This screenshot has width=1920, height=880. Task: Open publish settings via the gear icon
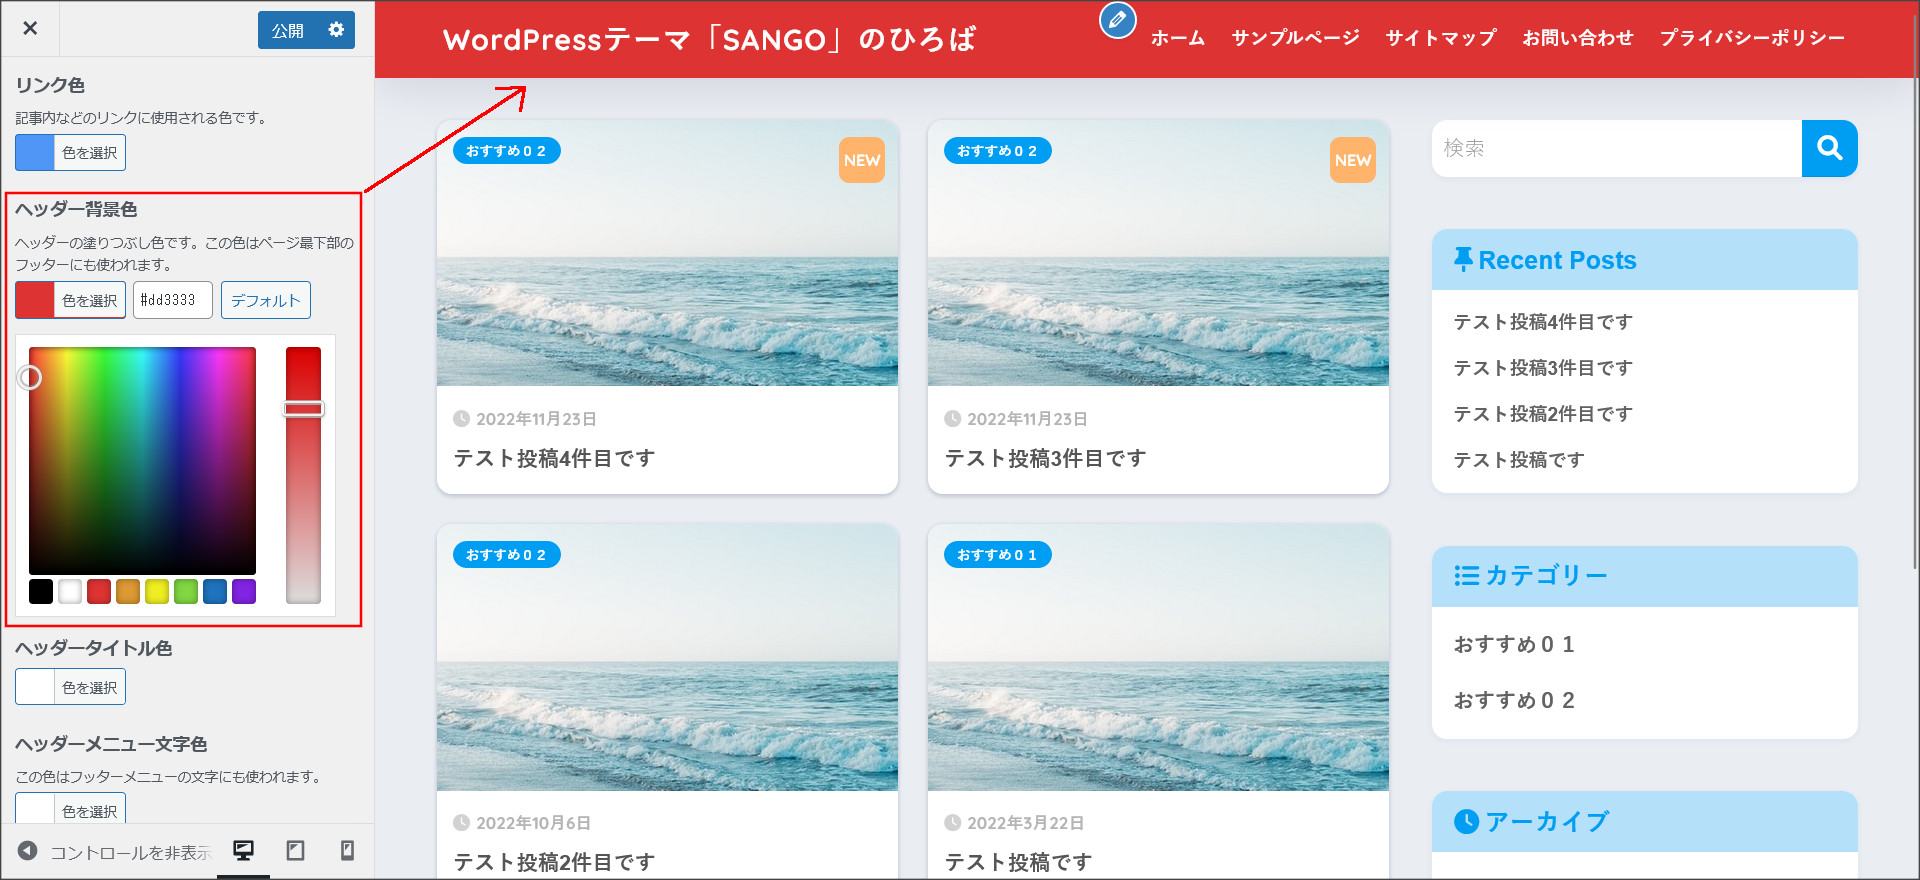click(336, 30)
